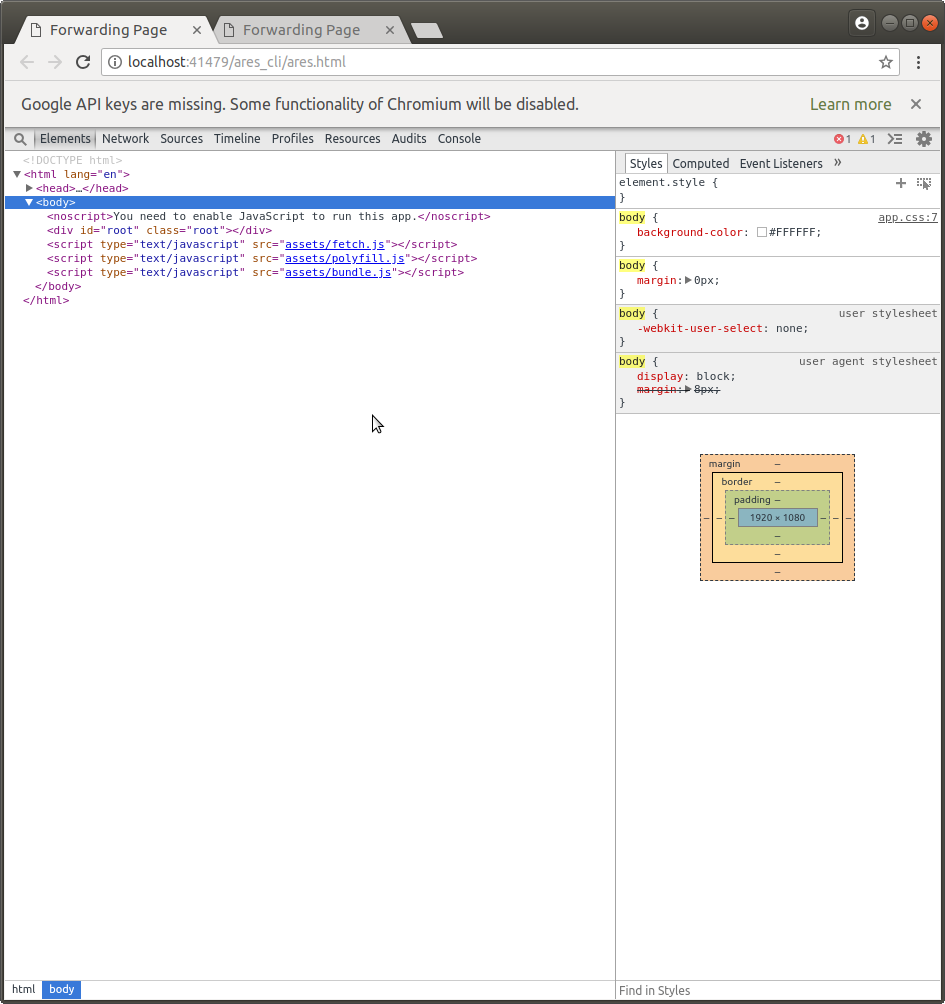
Task: Bookmark page with star icon
Action: 885,62
